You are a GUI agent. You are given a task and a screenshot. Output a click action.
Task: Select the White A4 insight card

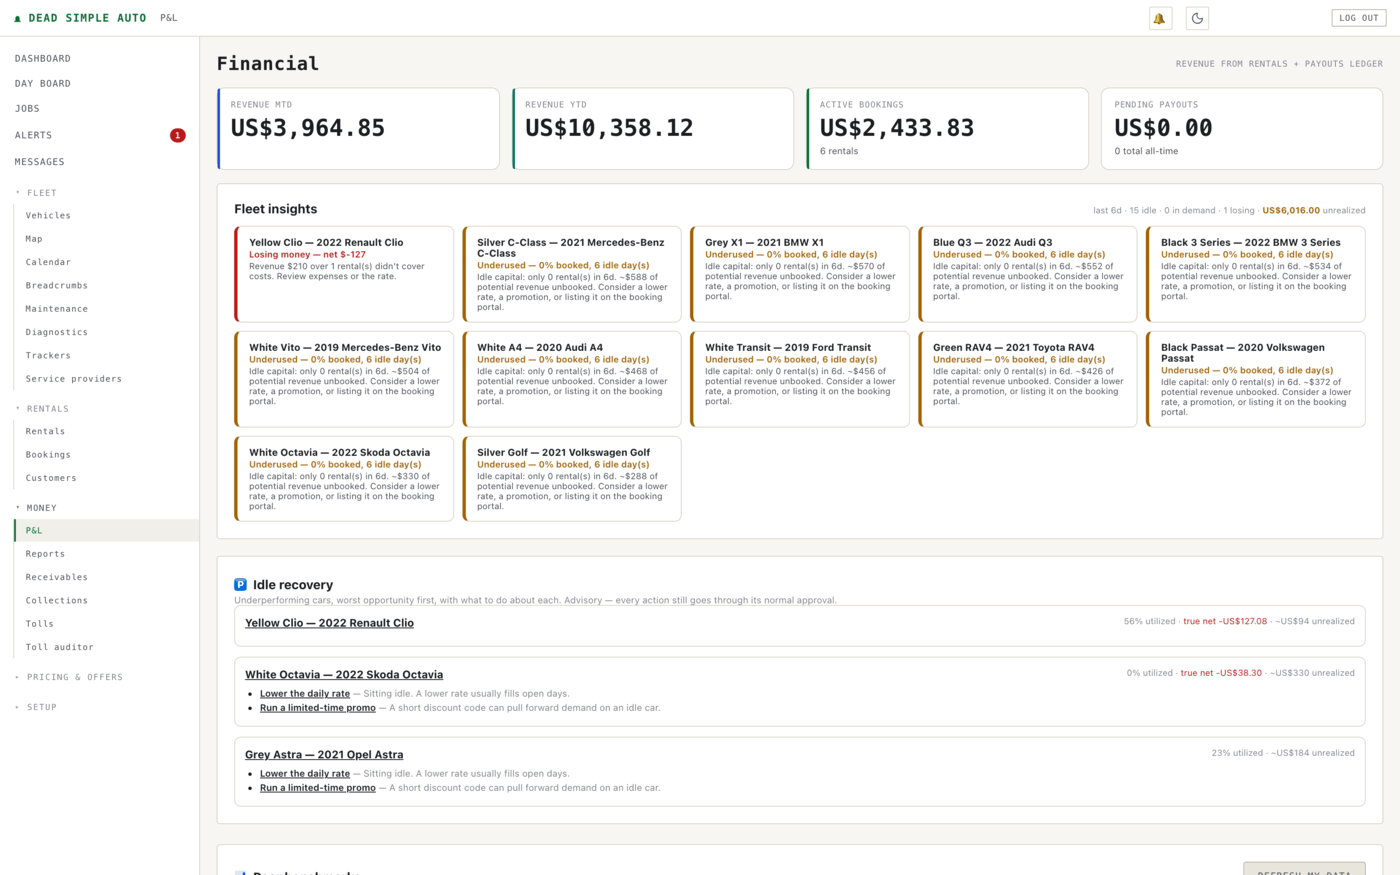[x=572, y=379]
